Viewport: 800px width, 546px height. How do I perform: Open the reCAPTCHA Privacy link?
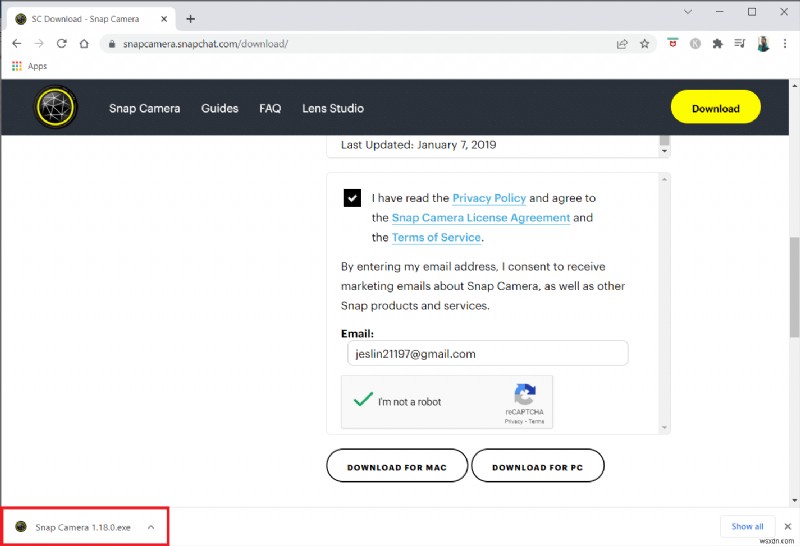[x=514, y=421]
